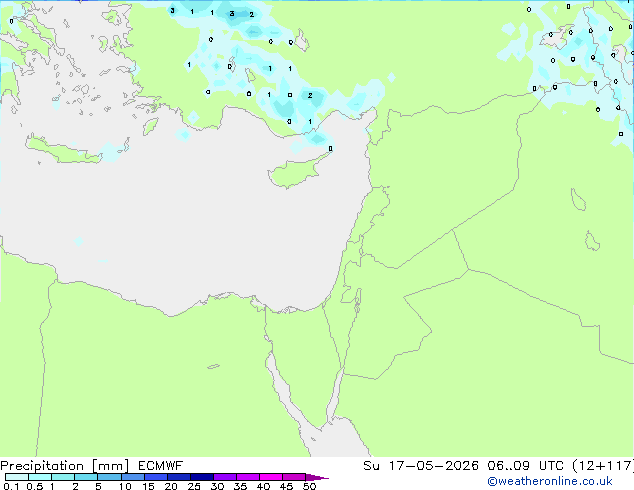Select the 25–30 mm navy legend swatch

pos(201,477)
